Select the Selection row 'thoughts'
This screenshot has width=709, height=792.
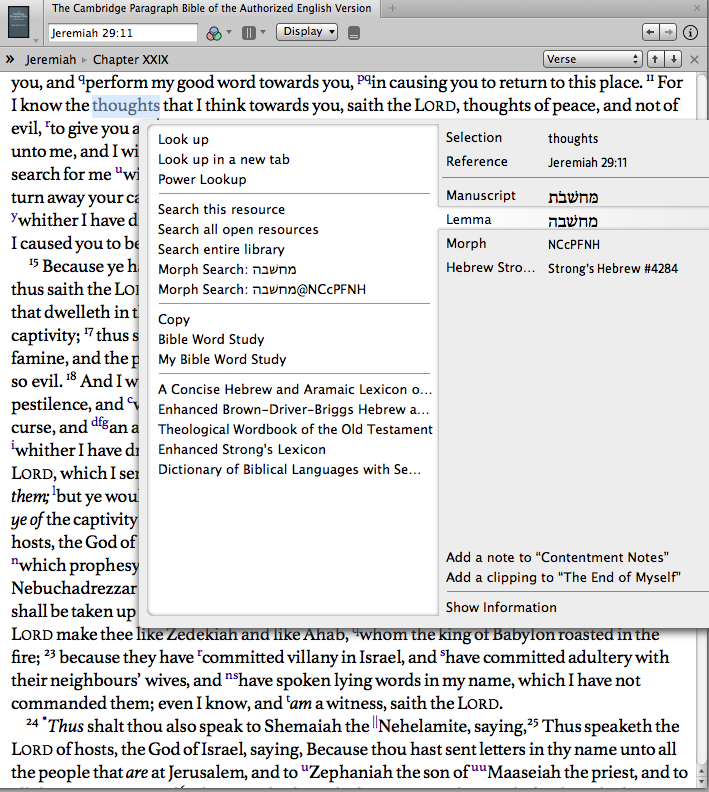(575, 138)
